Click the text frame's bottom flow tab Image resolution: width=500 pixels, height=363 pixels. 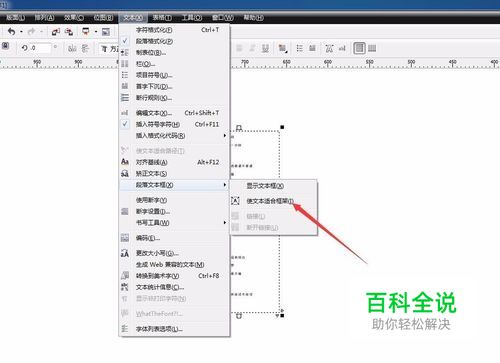coord(239,316)
